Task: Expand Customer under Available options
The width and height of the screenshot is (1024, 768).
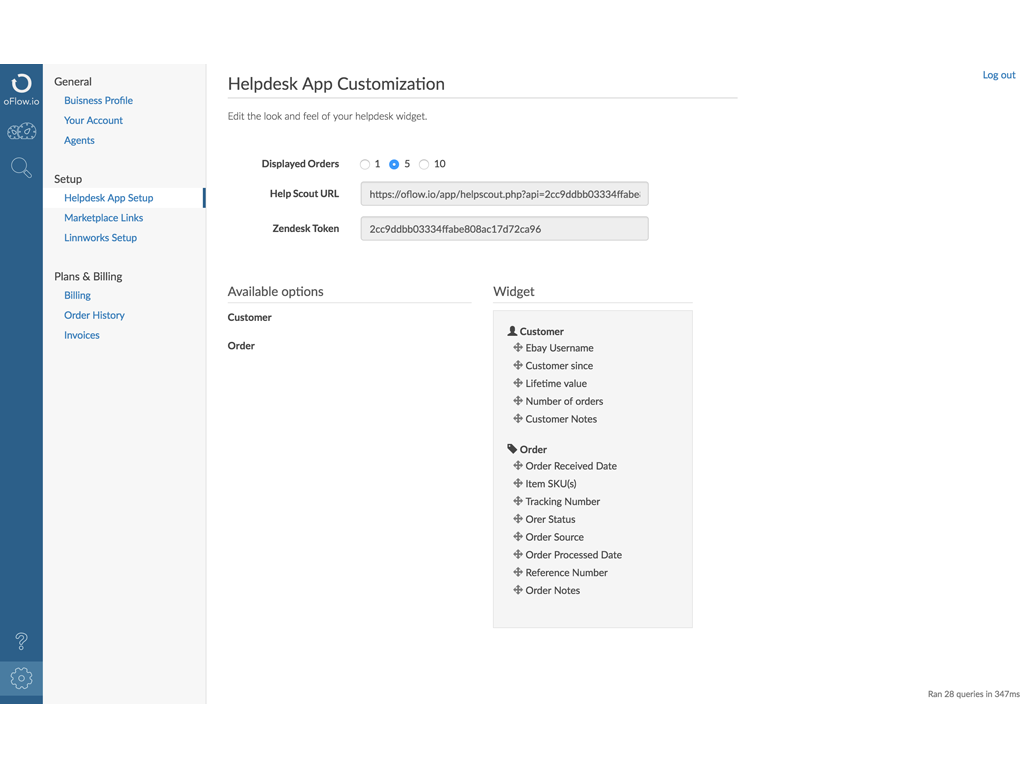Action: click(250, 317)
